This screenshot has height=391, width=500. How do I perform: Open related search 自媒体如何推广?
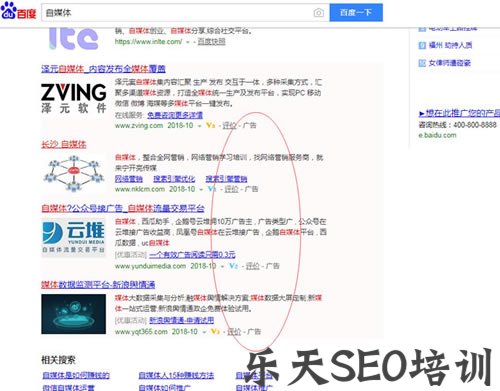point(164,388)
